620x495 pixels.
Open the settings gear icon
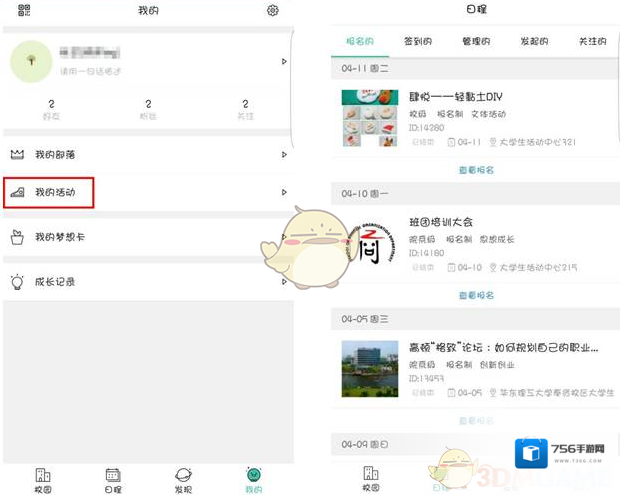[x=272, y=10]
